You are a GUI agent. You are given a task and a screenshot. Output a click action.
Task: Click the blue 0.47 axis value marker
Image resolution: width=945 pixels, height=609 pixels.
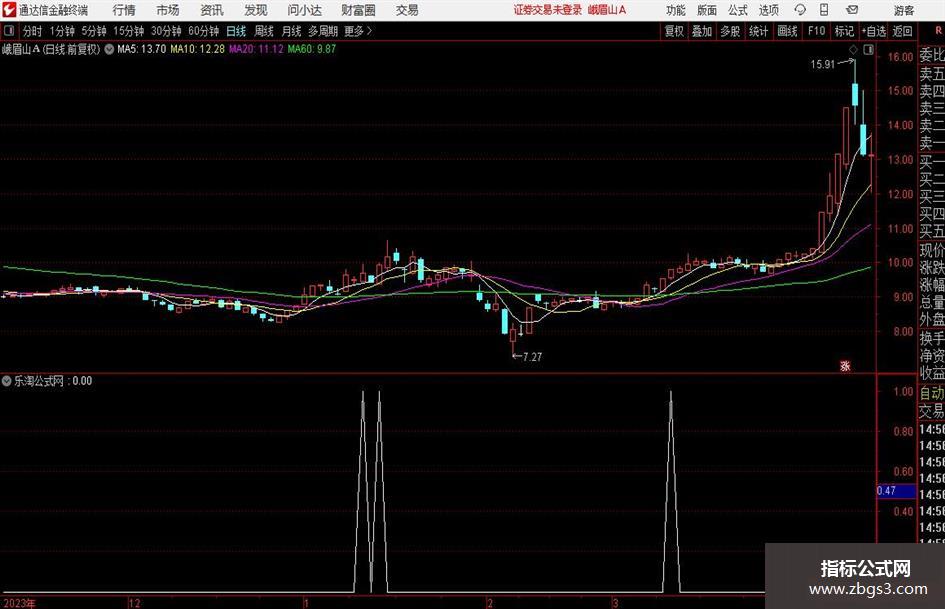pyautogui.click(x=896, y=491)
